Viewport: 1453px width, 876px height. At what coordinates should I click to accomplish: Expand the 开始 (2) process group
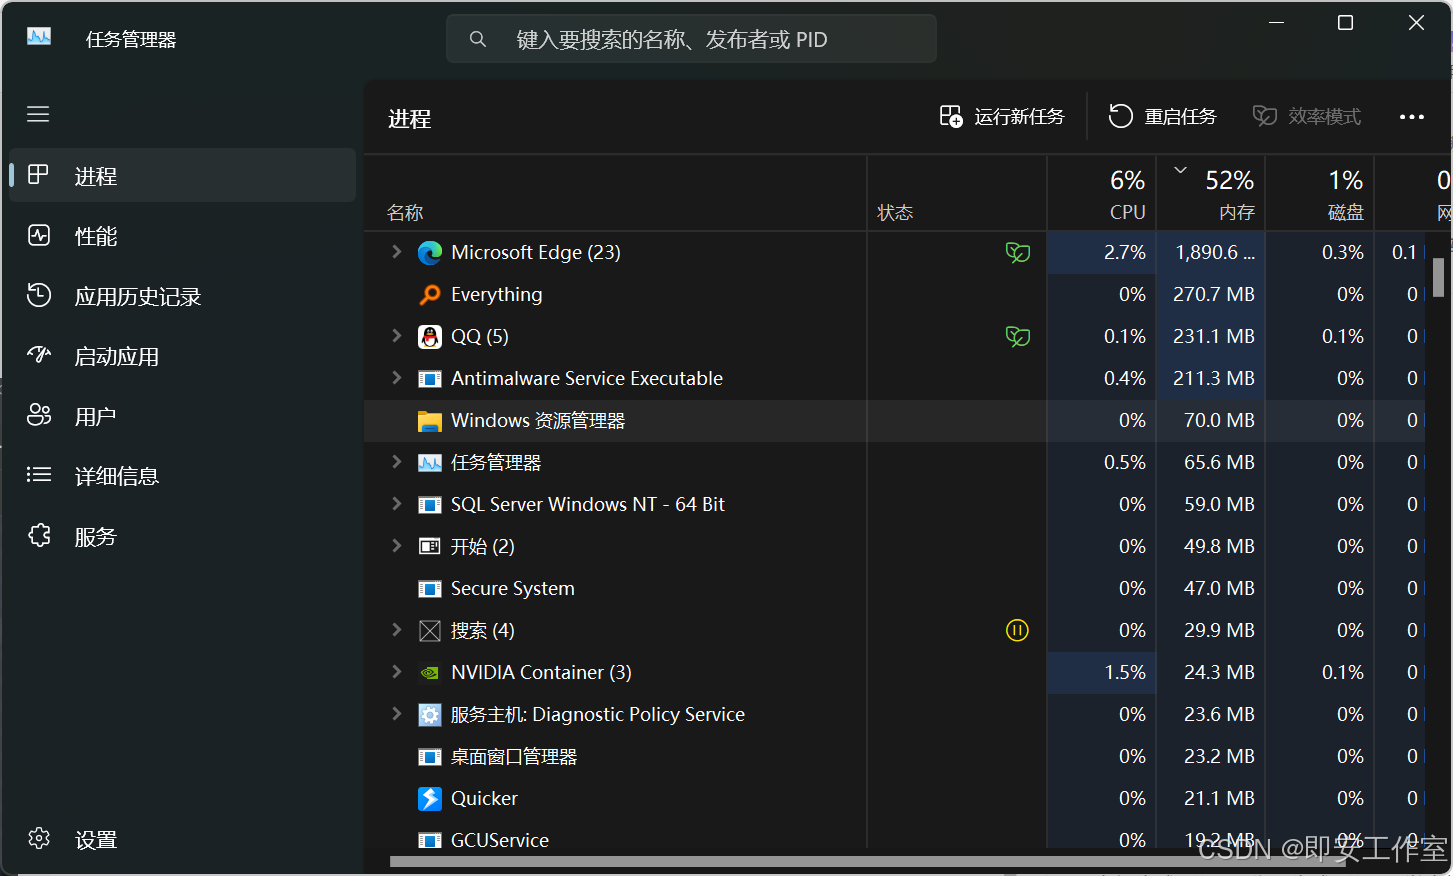(x=396, y=546)
